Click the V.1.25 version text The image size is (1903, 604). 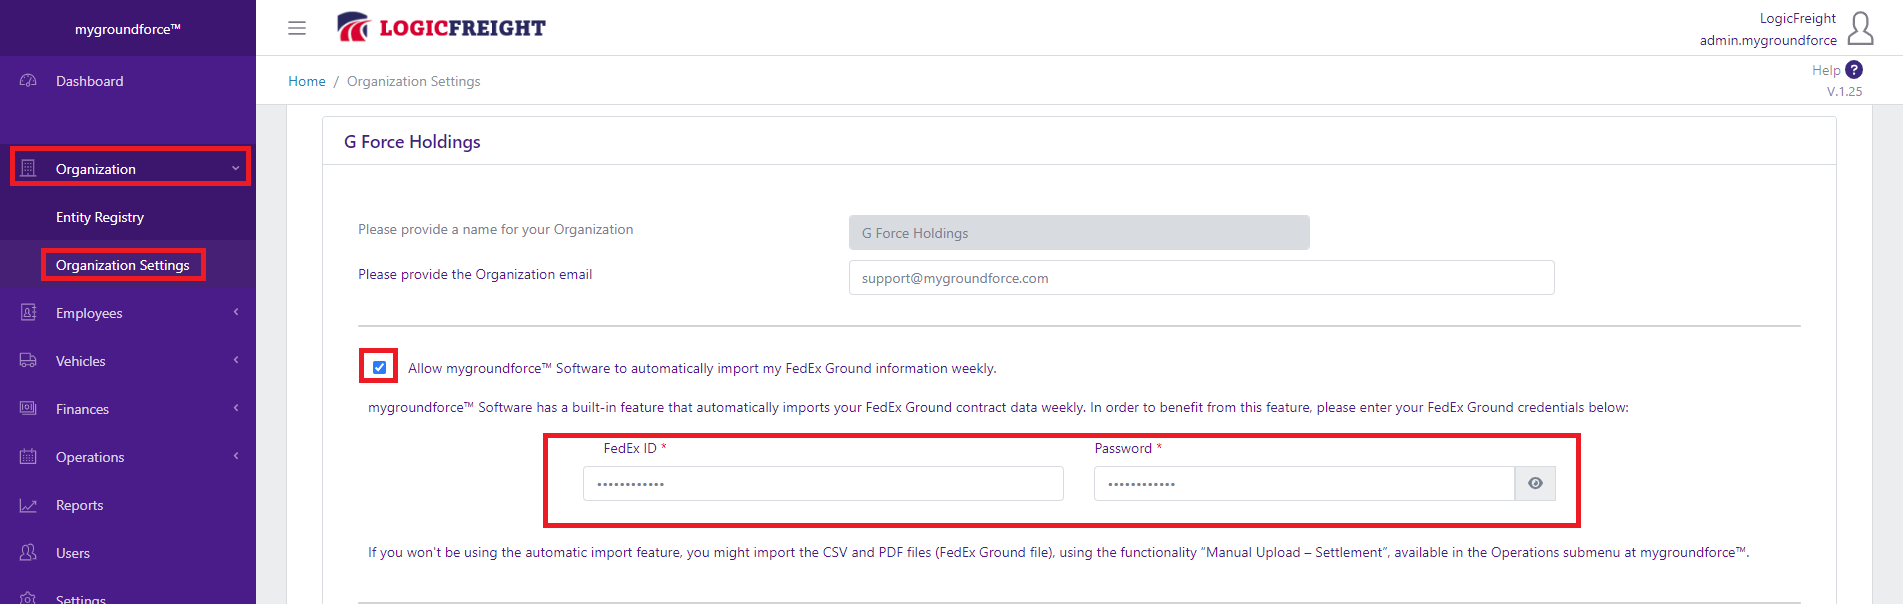click(1844, 91)
